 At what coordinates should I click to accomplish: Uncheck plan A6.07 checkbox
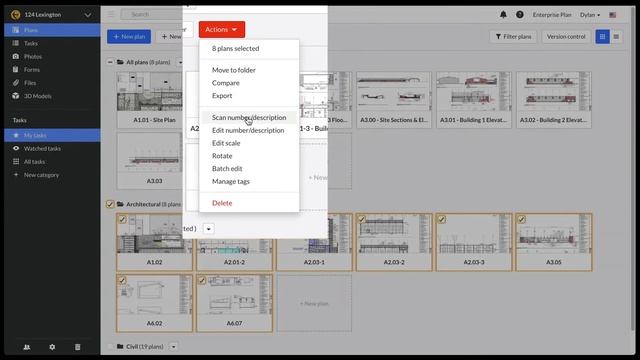coord(202,280)
